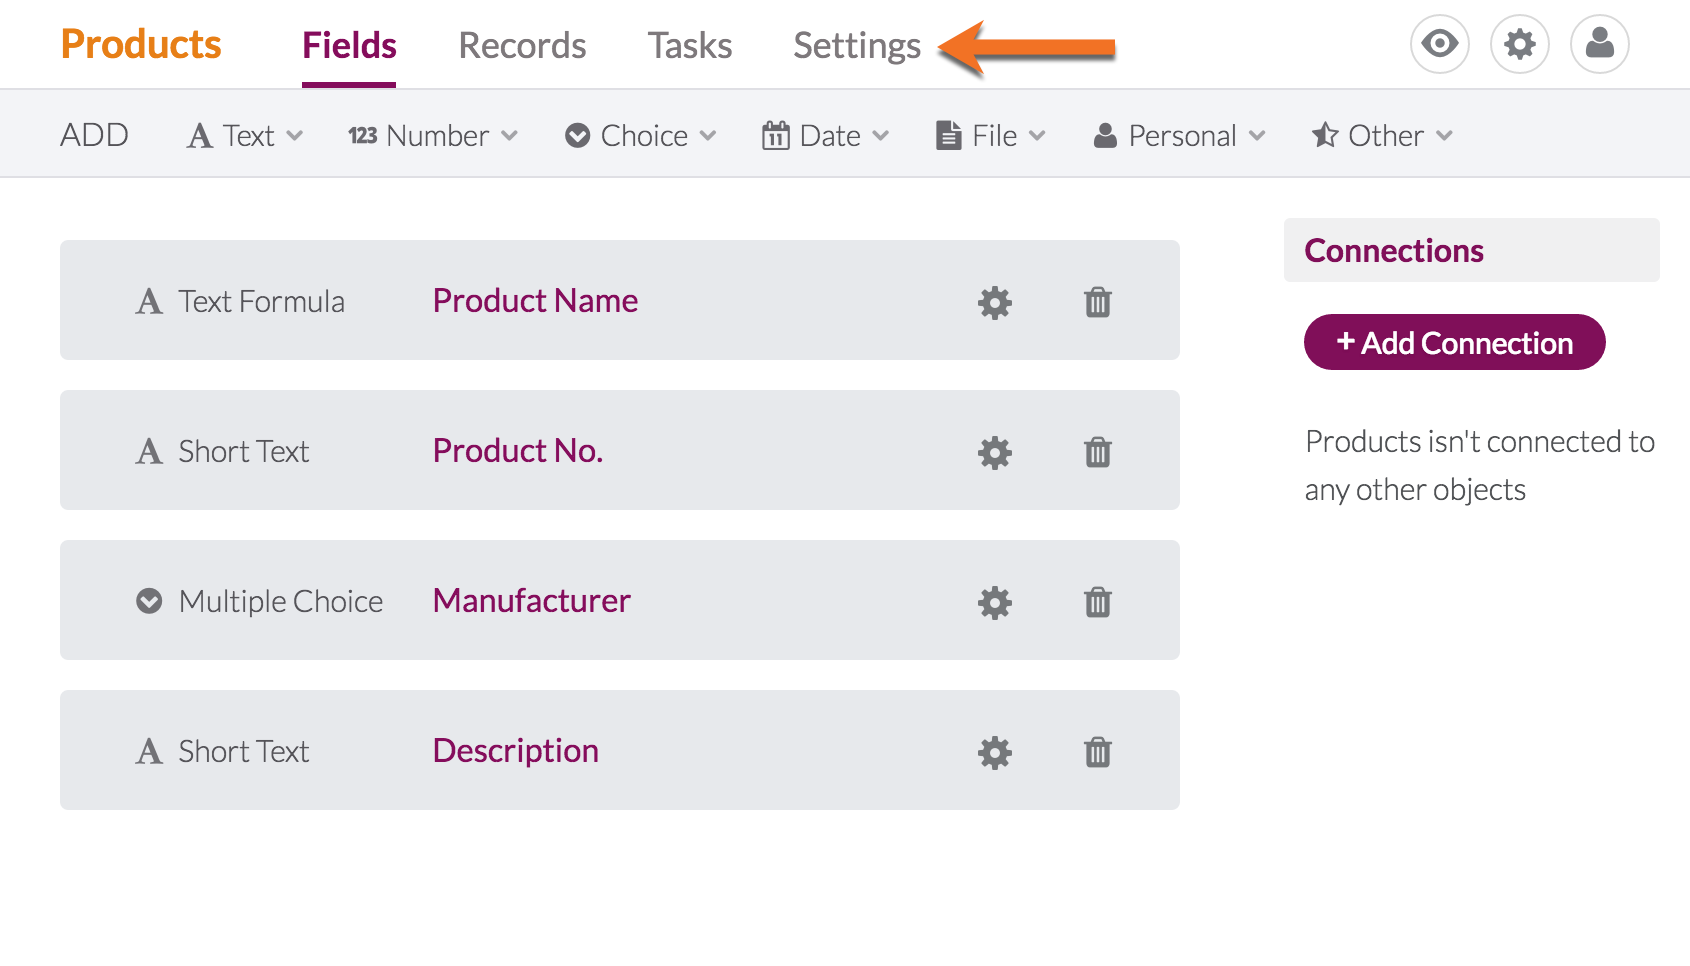Viewport: 1690px width, 966px height.
Task: Delete the Product No. field
Action: [x=1098, y=452]
